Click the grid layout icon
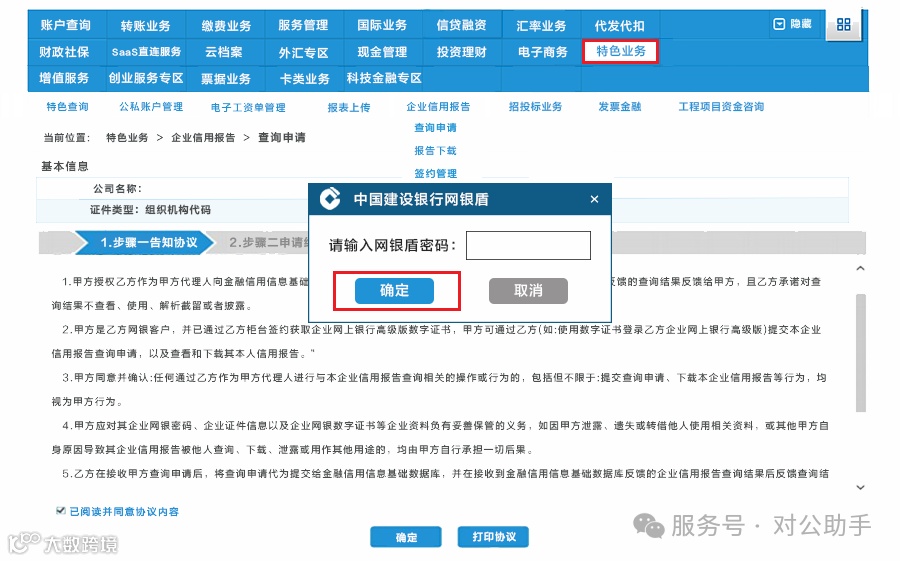The width and height of the screenshot is (900, 561). pos(843,25)
